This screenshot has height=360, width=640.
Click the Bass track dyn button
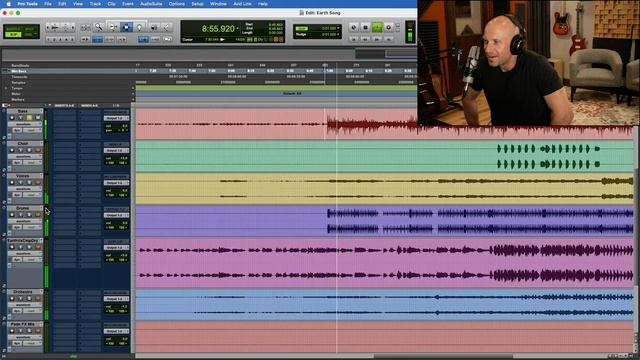(x=17, y=130)
